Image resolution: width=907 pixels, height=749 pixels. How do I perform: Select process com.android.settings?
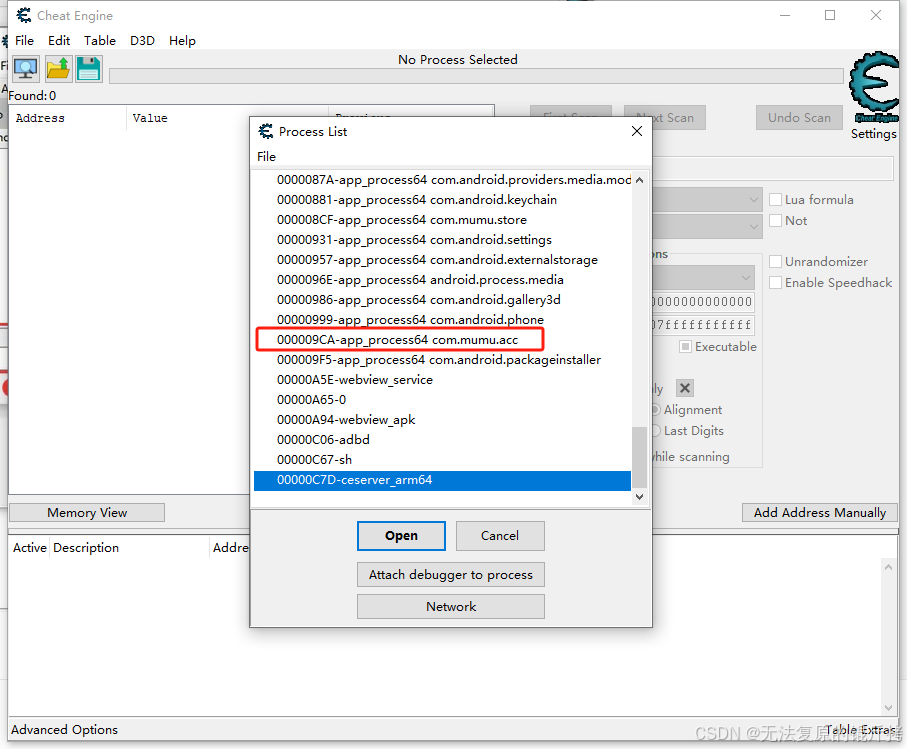pos(442,240)
